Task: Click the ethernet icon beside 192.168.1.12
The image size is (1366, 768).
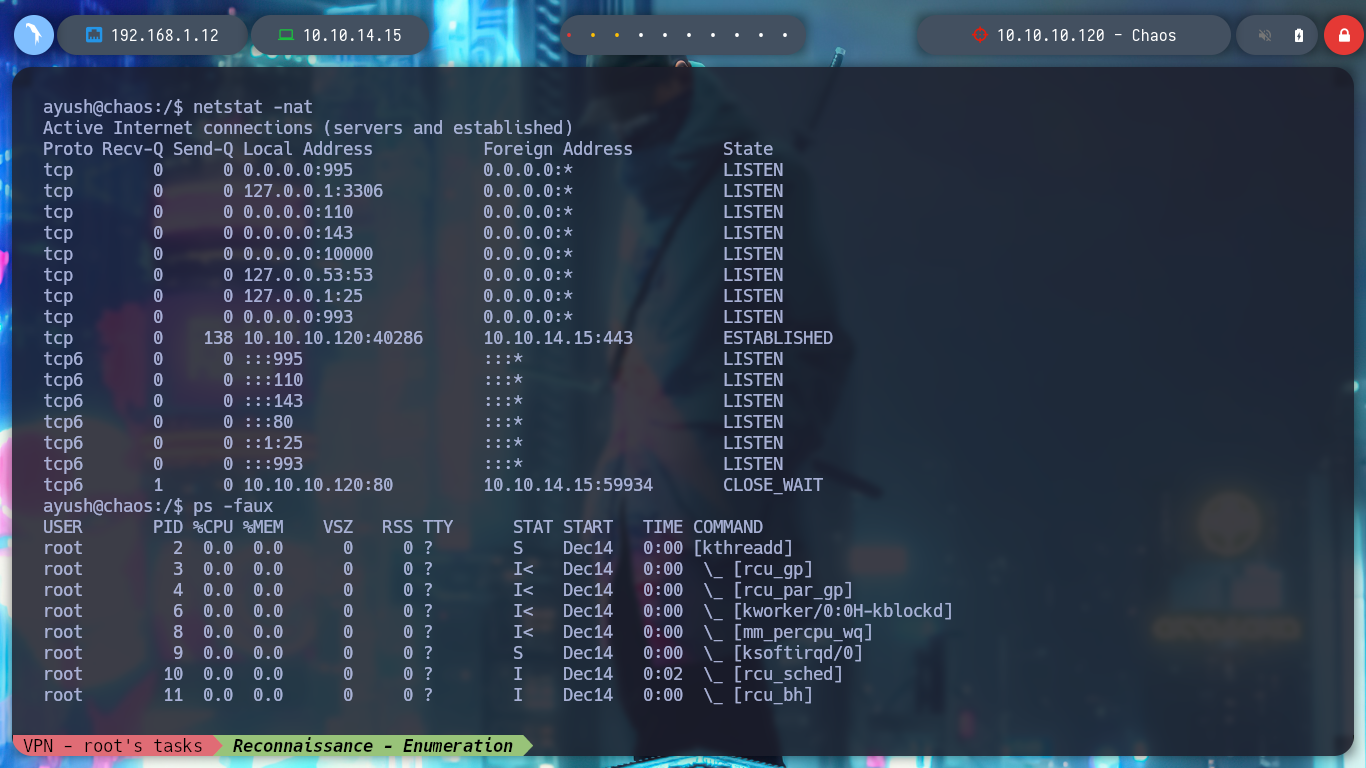Action: [x=94, y=35]
